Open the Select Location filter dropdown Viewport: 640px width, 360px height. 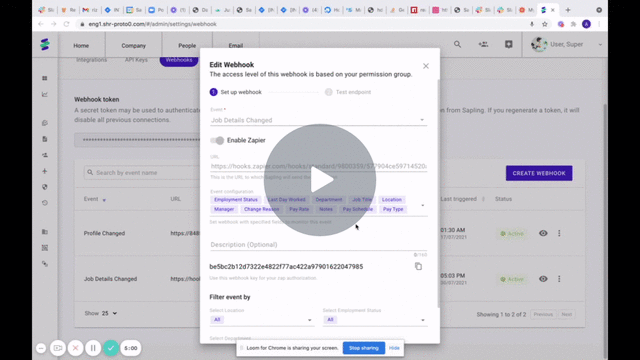[262, 320]
